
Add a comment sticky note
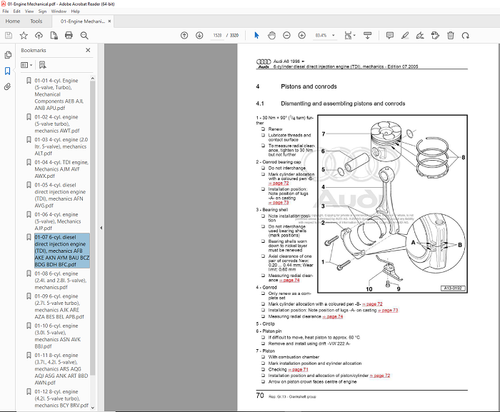click(x=390, y=35)
